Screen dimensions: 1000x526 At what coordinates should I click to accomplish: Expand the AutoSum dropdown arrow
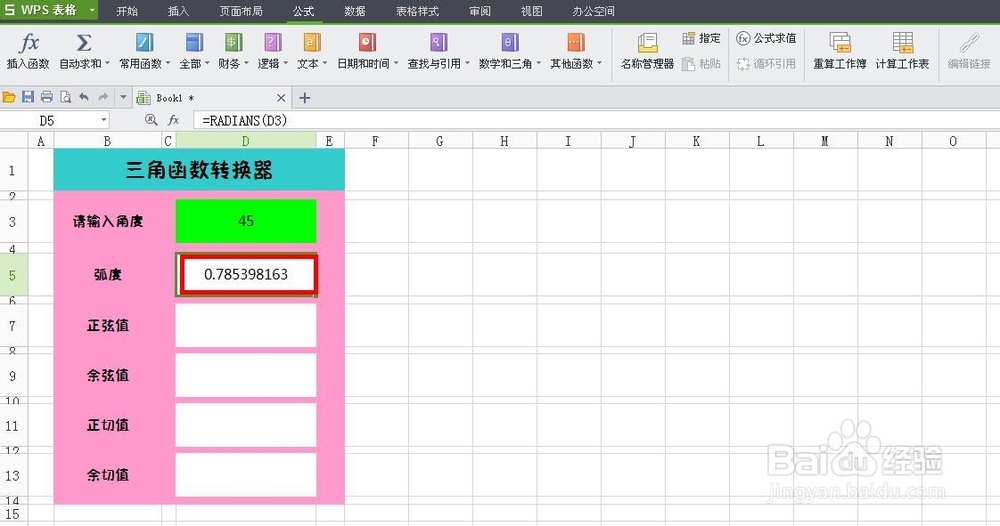[107, 64]
